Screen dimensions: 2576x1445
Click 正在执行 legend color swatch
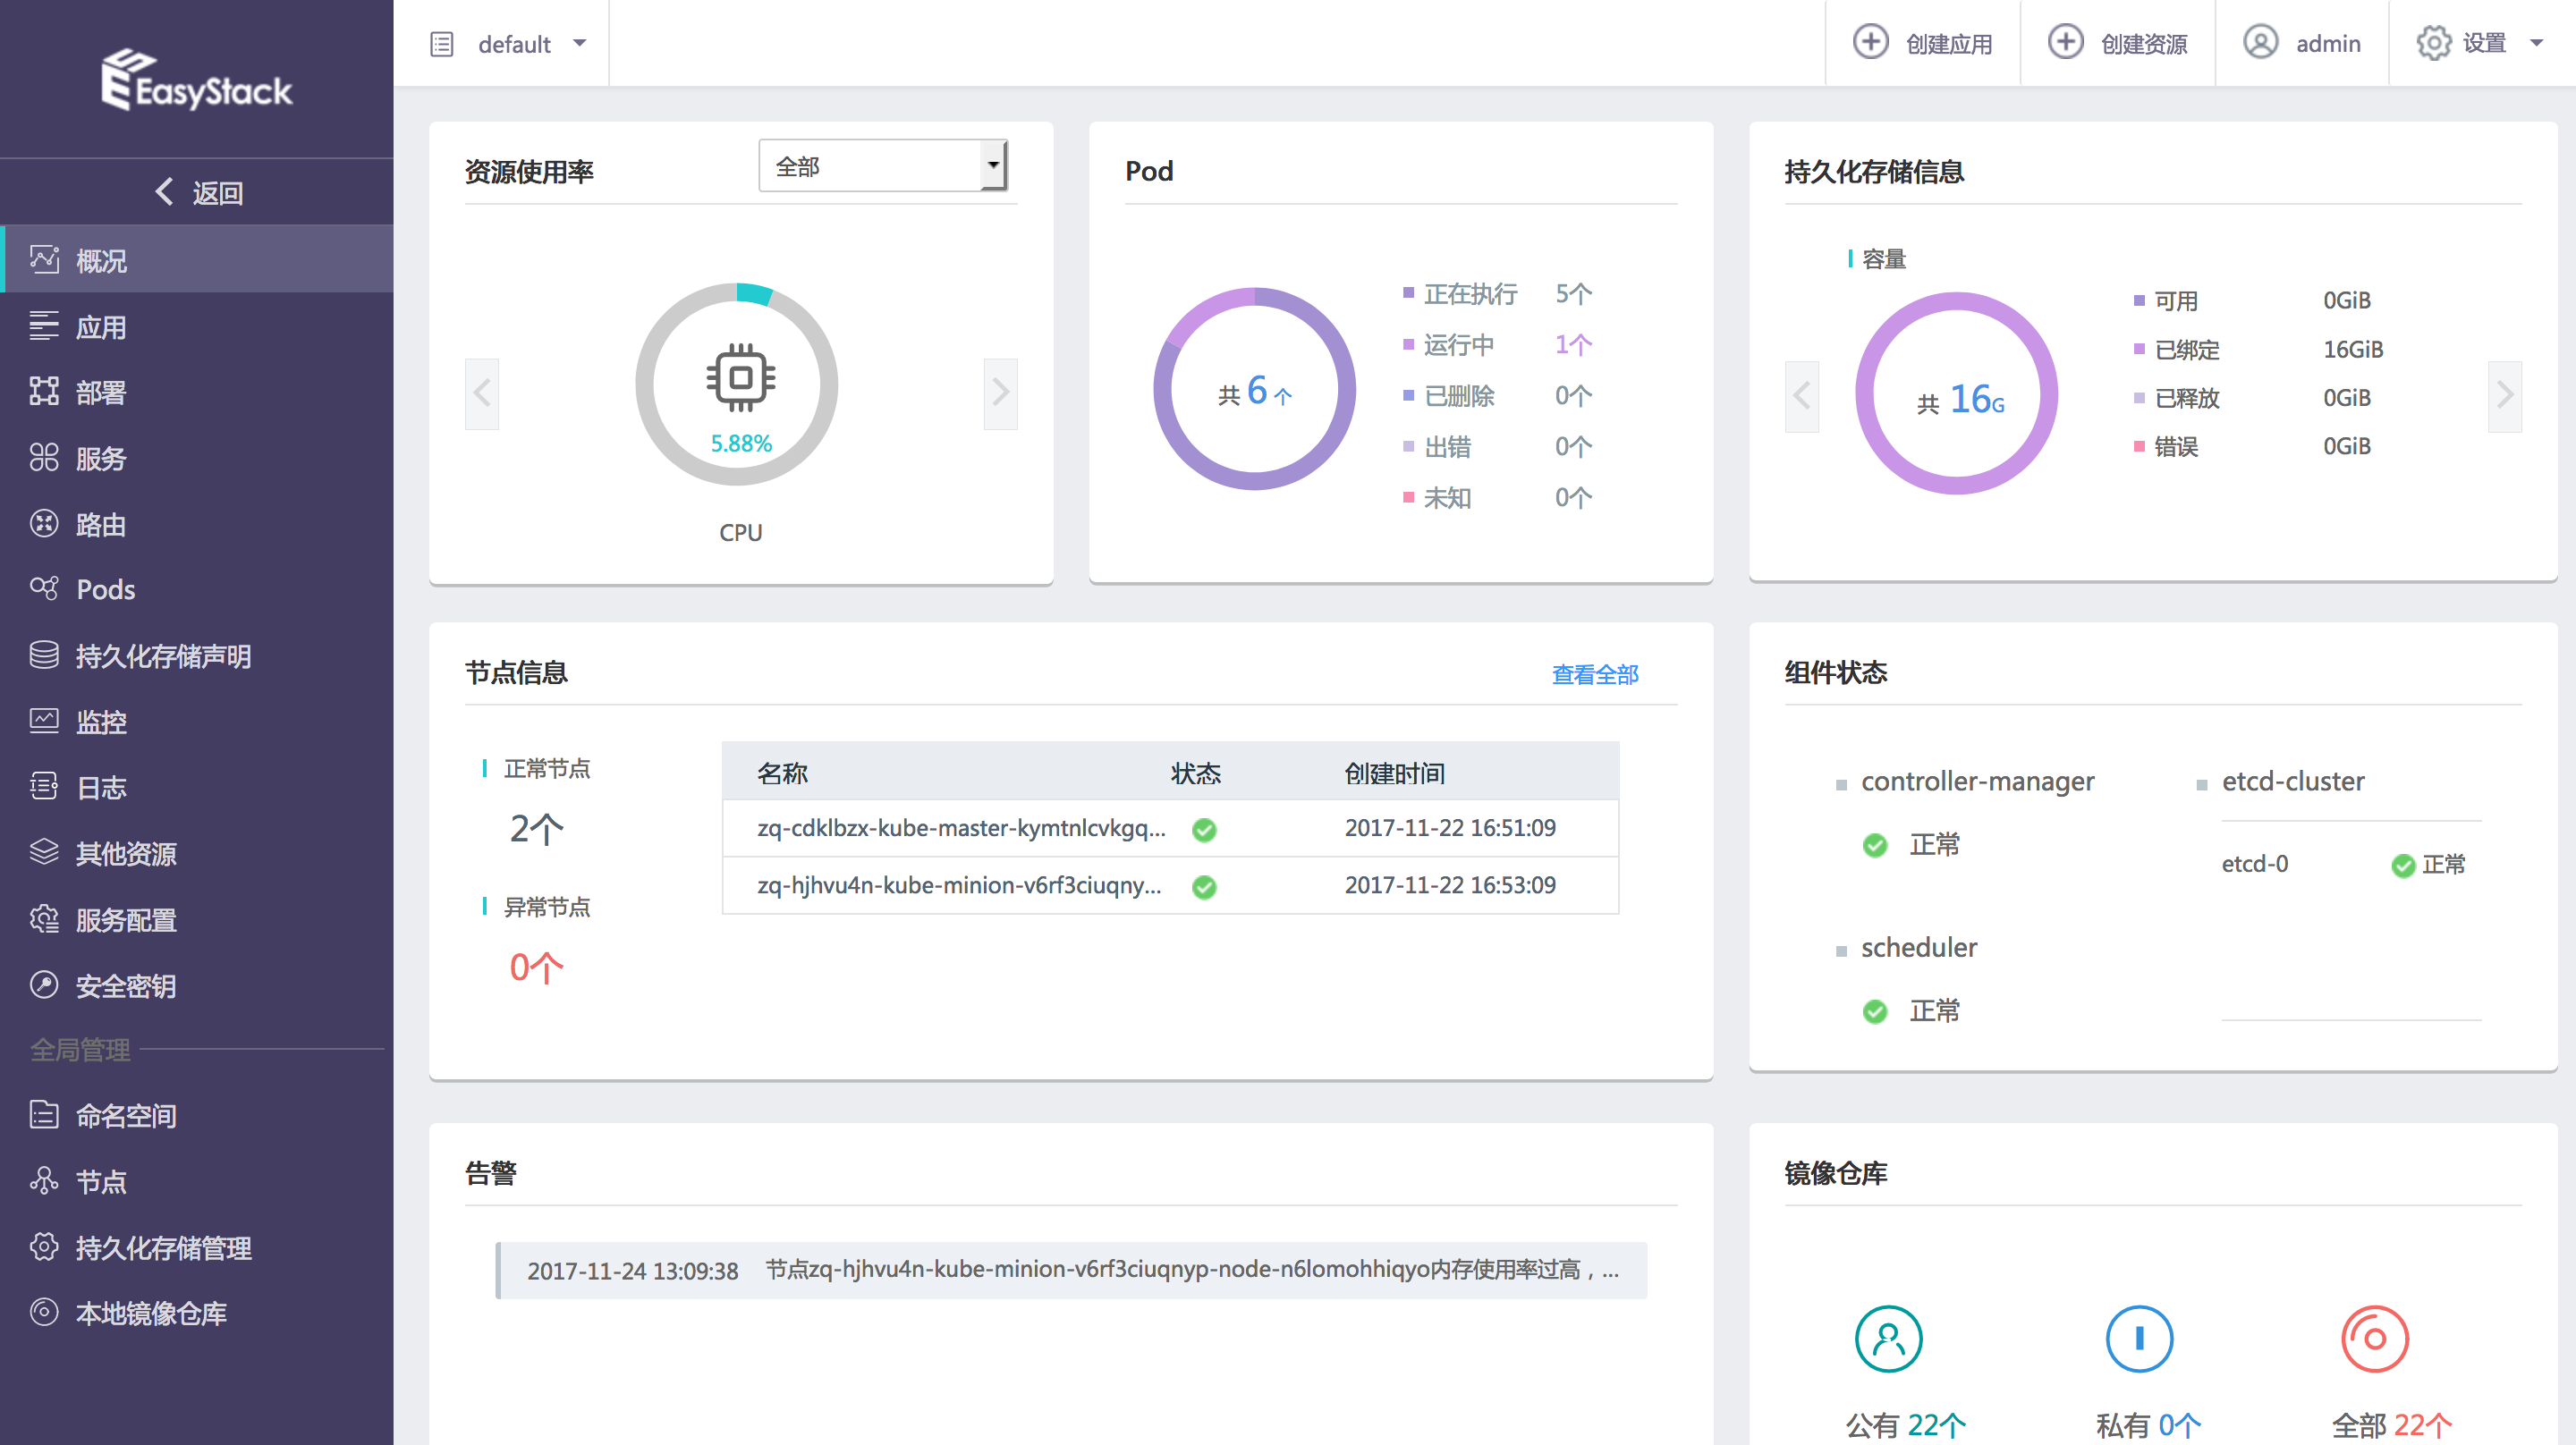(1408, 293)
